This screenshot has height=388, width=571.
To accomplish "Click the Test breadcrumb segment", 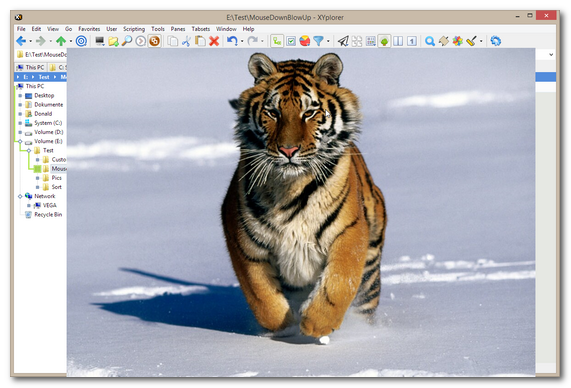I will 44,77.
